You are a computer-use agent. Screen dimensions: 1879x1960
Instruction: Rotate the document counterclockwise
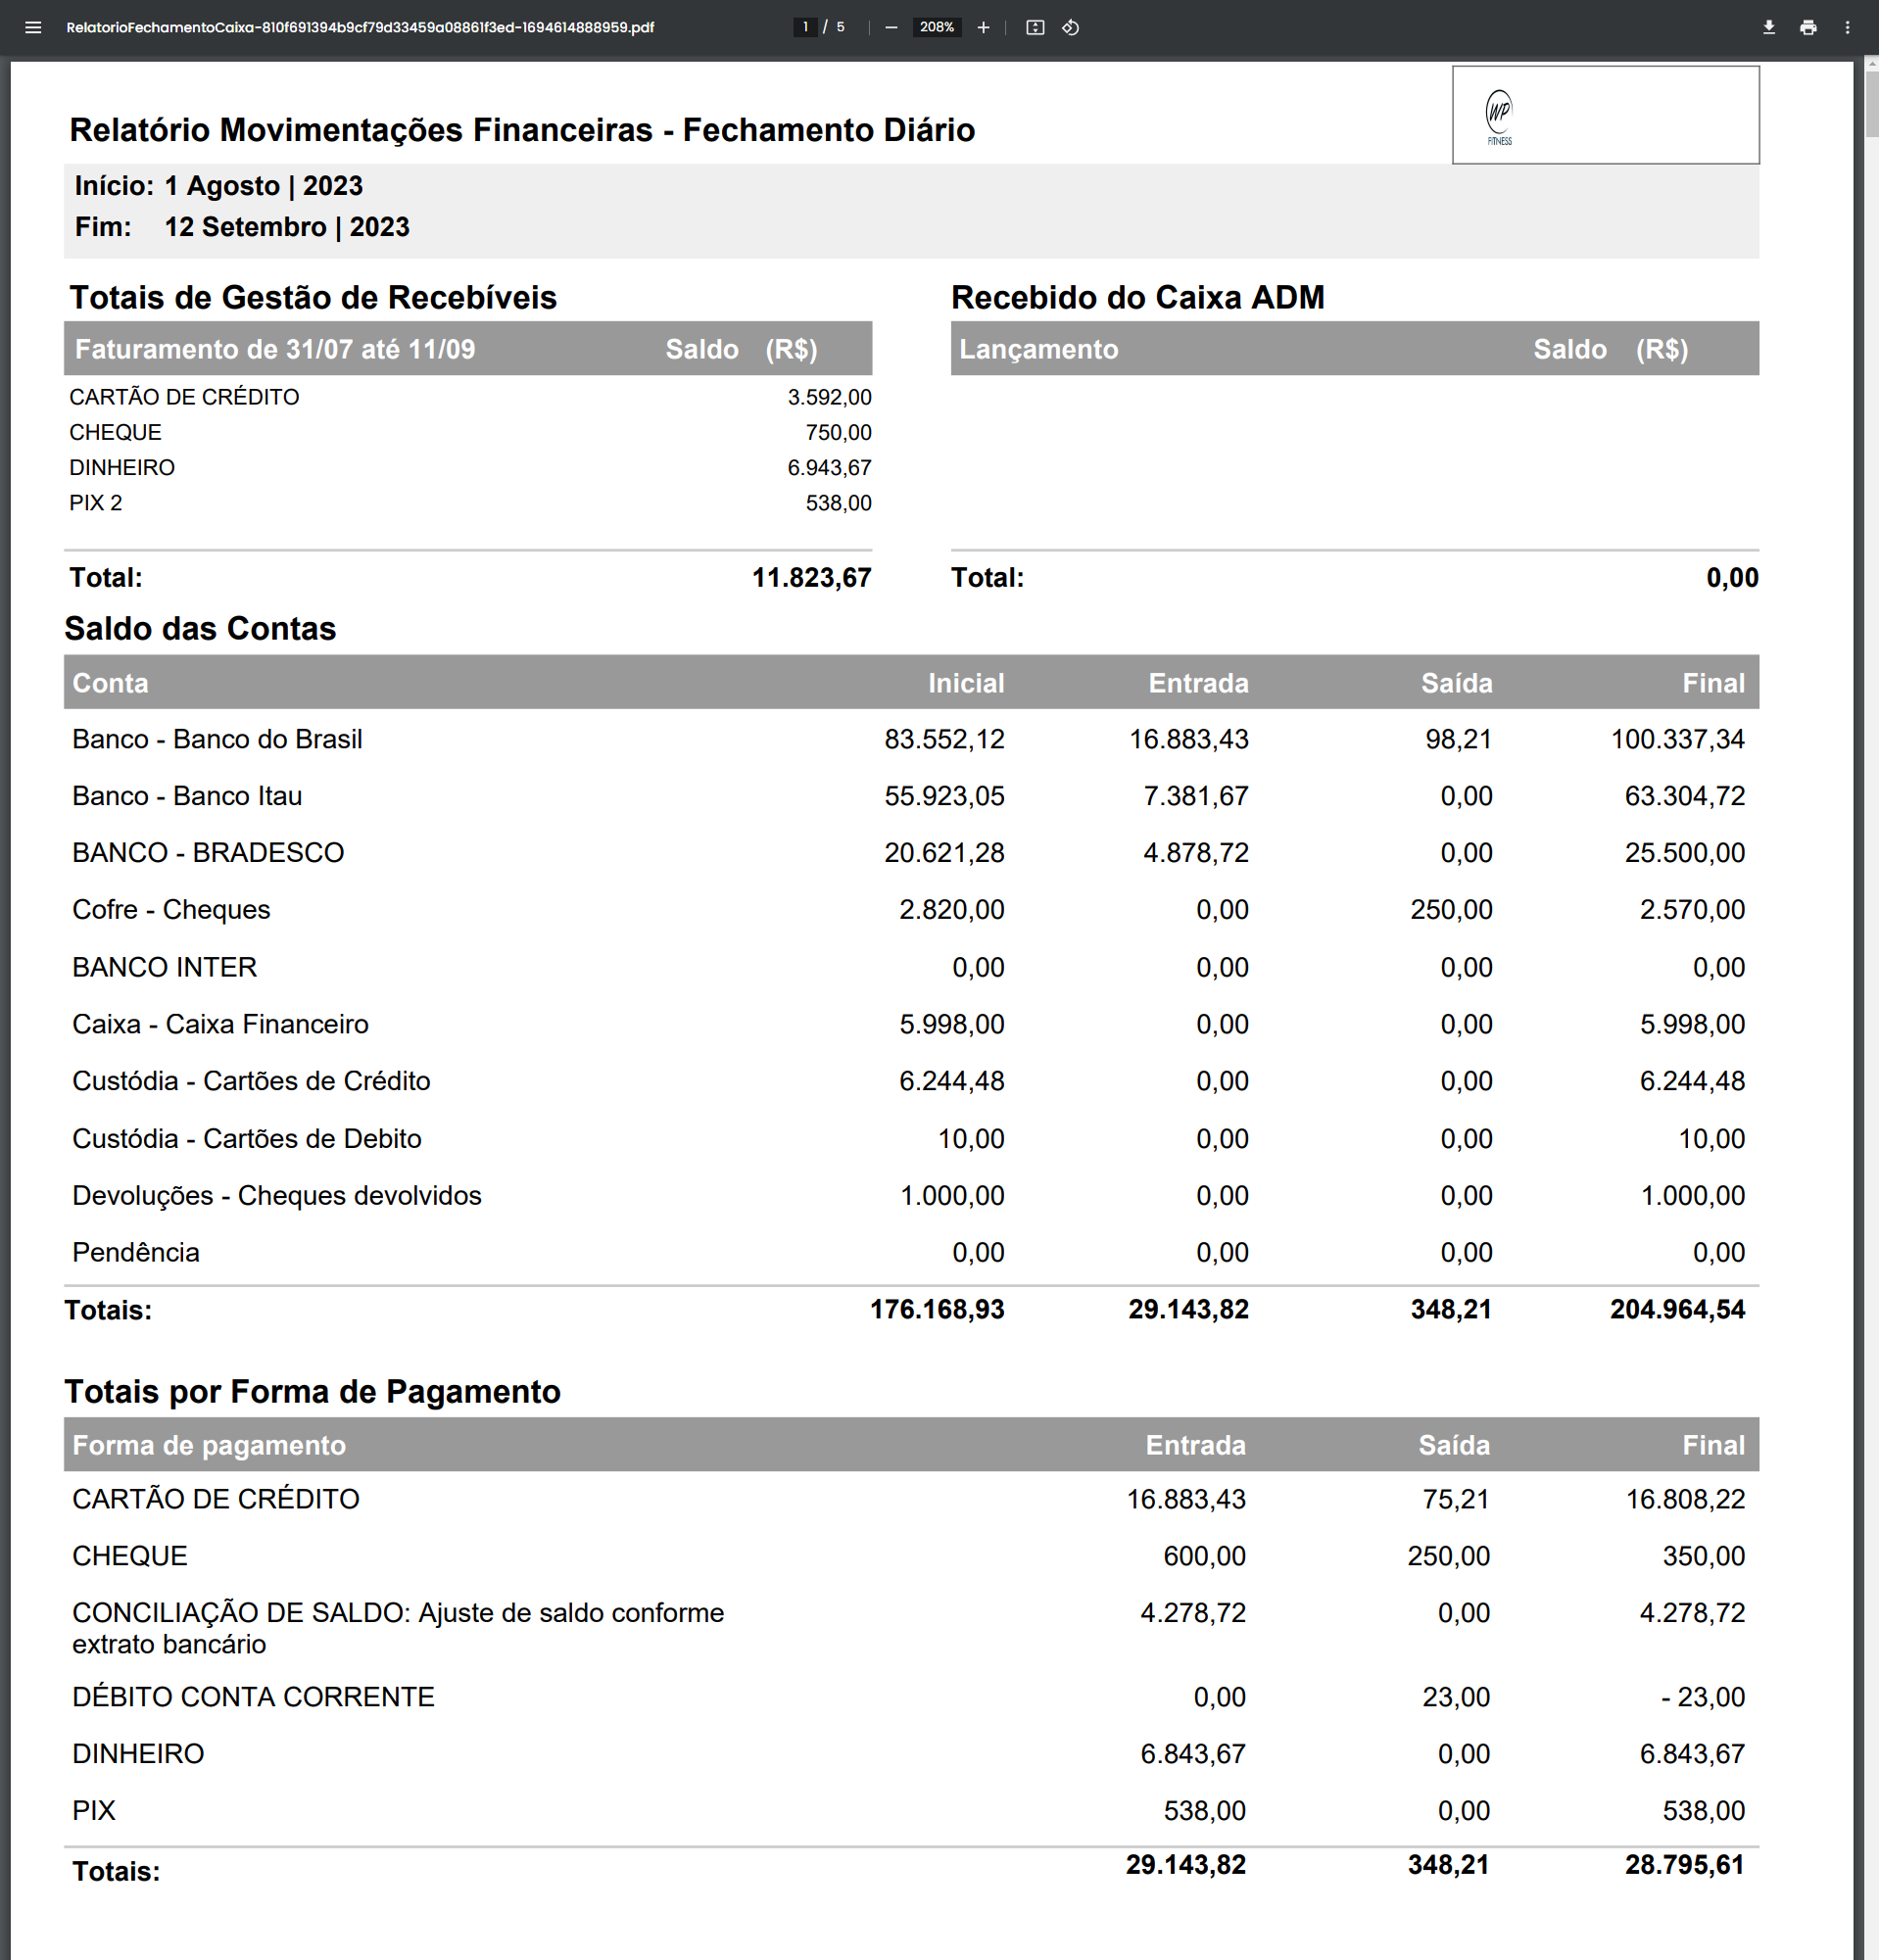click(x=1070, y=27)
